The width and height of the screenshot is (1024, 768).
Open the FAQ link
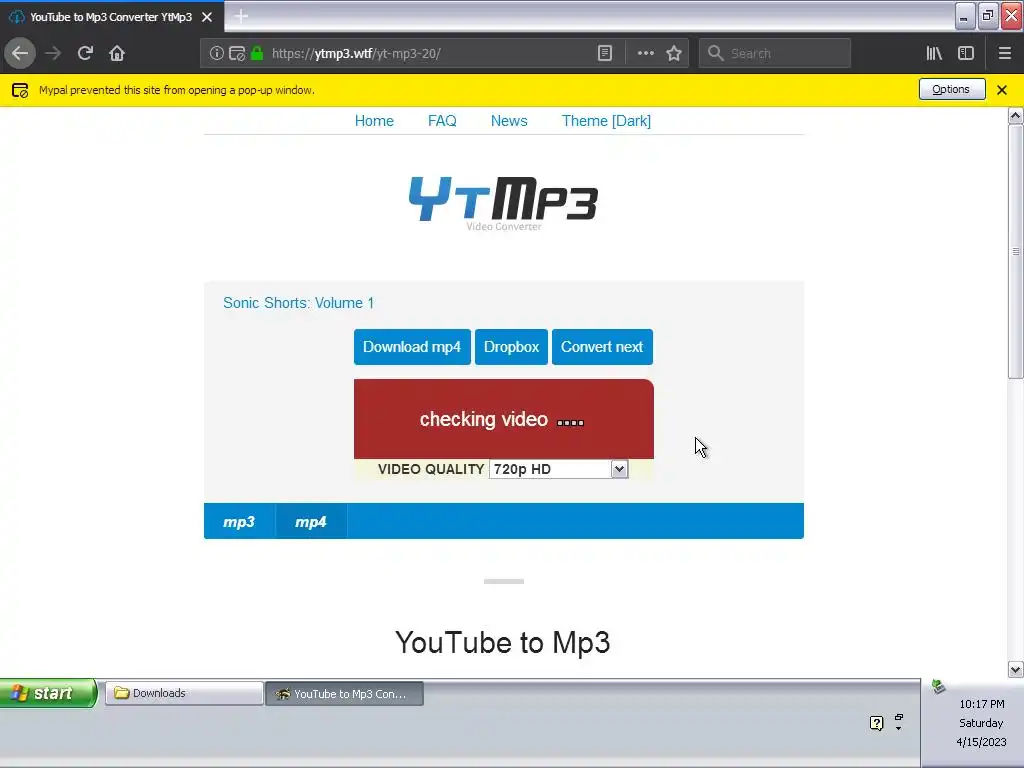[x=442, y=121]
